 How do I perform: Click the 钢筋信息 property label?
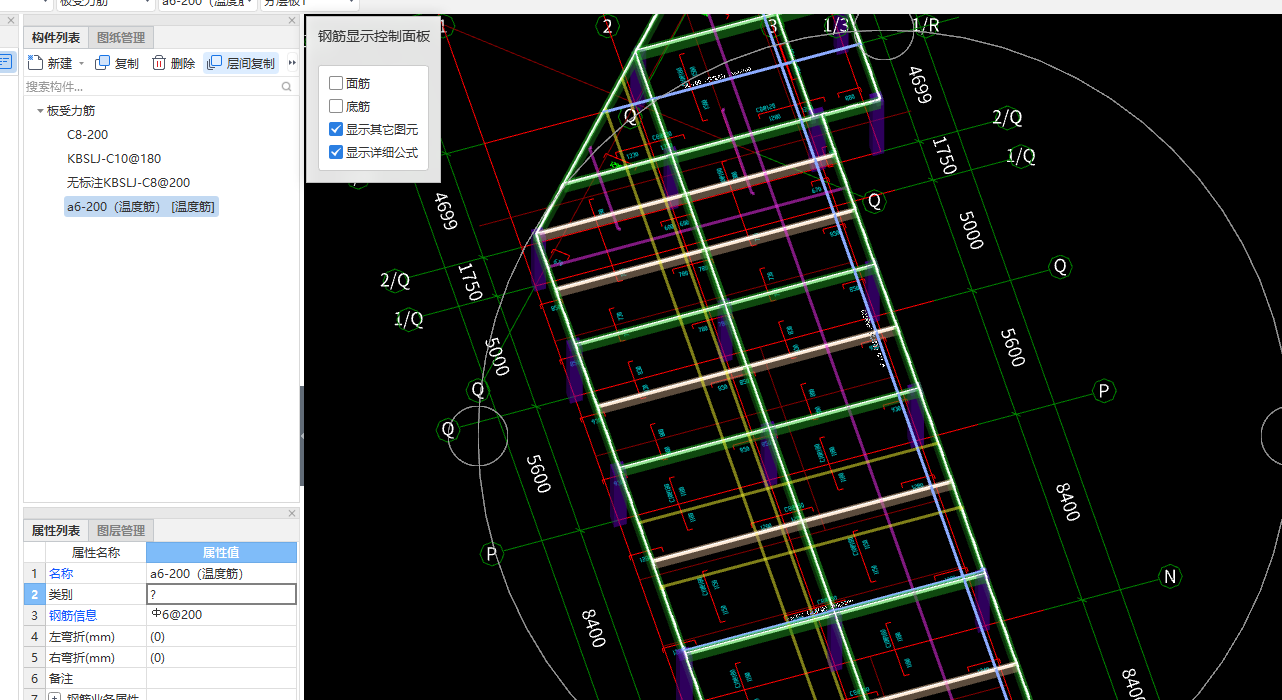click(x=73, y=615)
